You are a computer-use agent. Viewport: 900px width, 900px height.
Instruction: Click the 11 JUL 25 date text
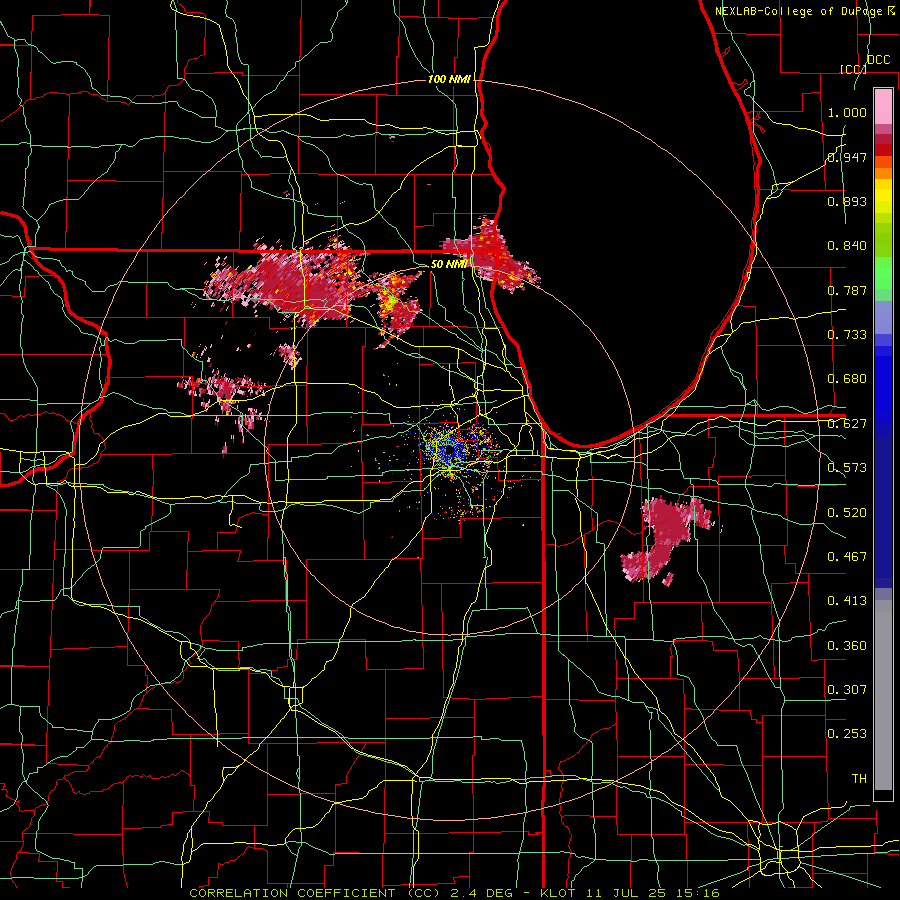pyautogui.click(x=625, y=893)
